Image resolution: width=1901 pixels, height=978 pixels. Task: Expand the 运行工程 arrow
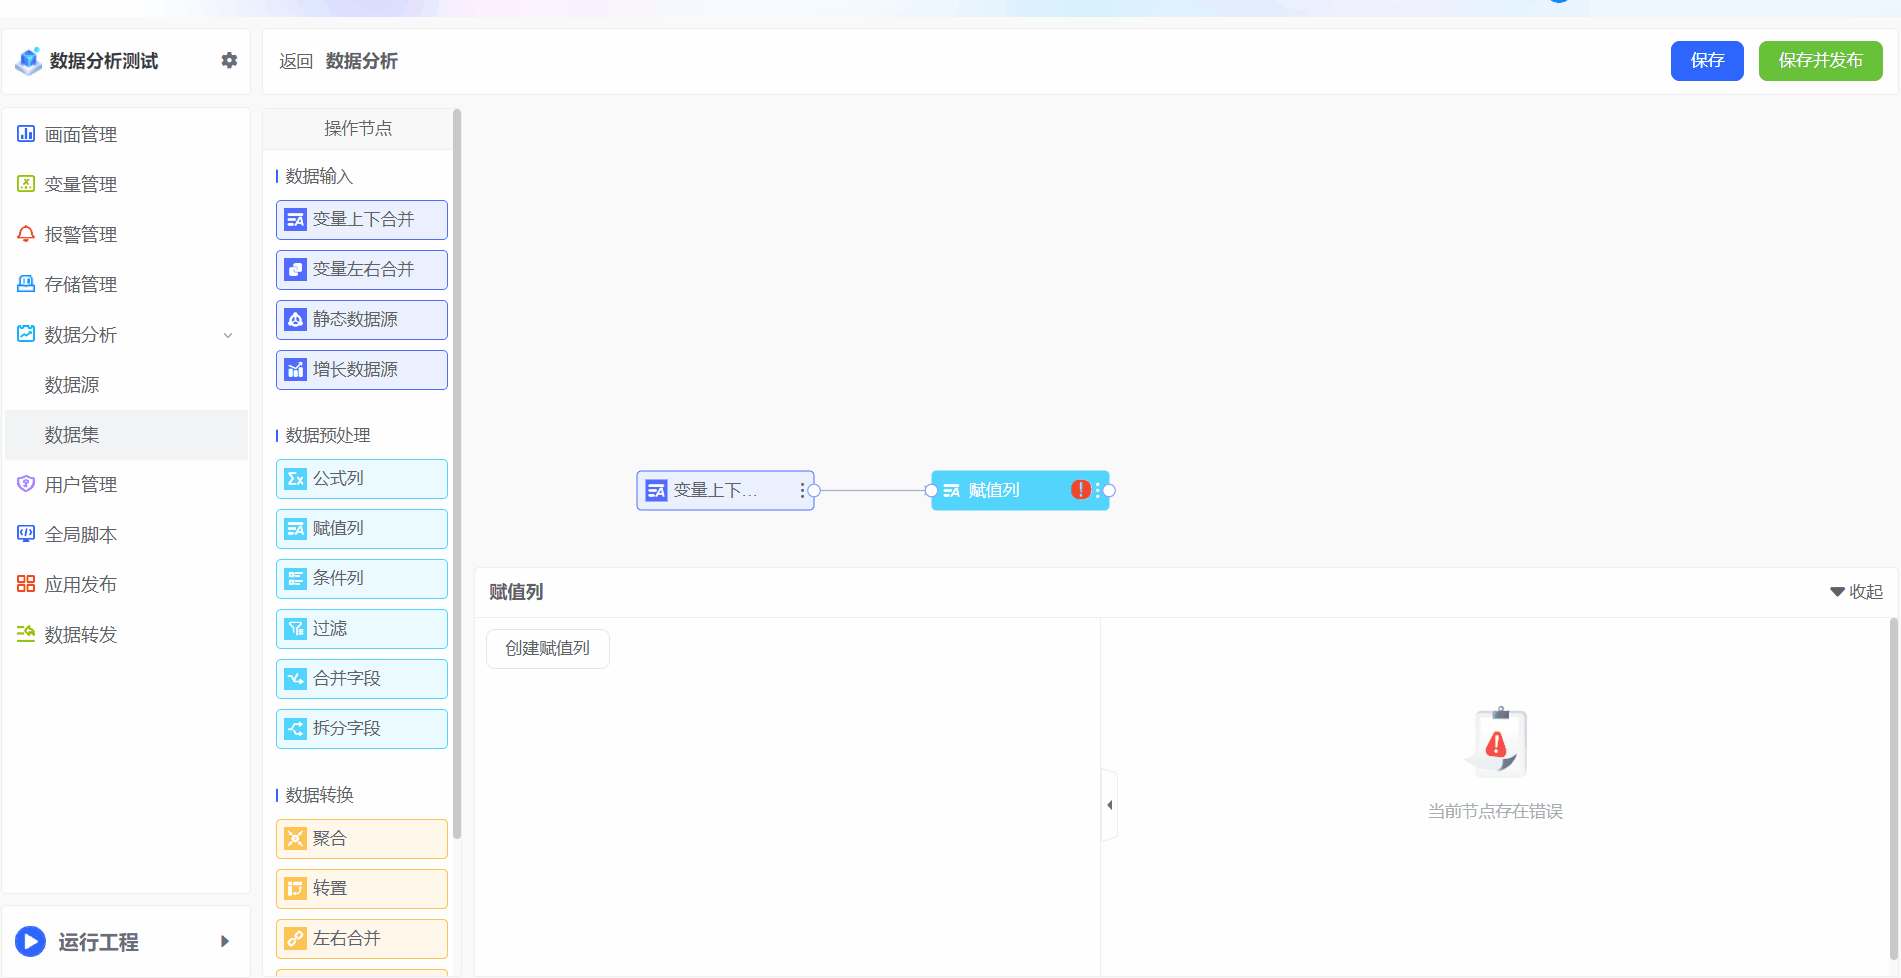click(x=225, y=941)
